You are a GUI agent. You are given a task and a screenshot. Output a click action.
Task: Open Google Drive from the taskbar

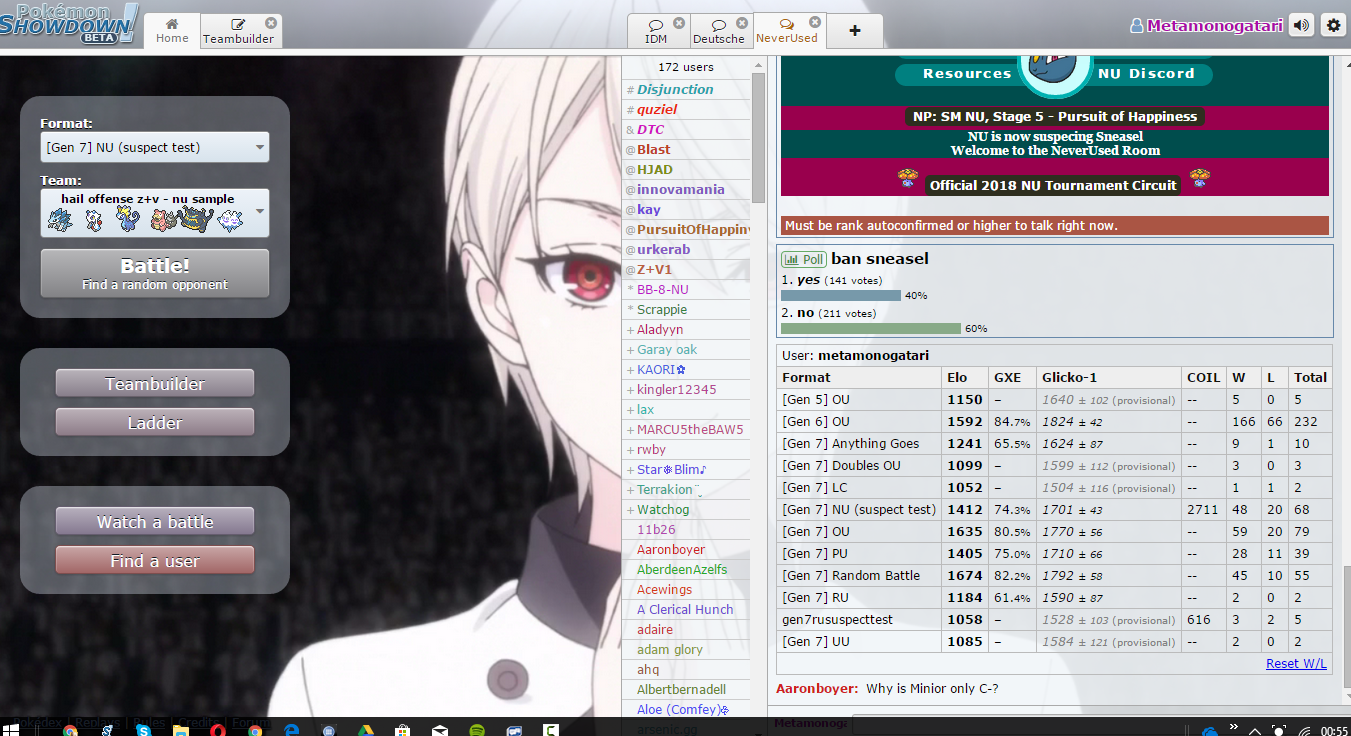(365, 730)
